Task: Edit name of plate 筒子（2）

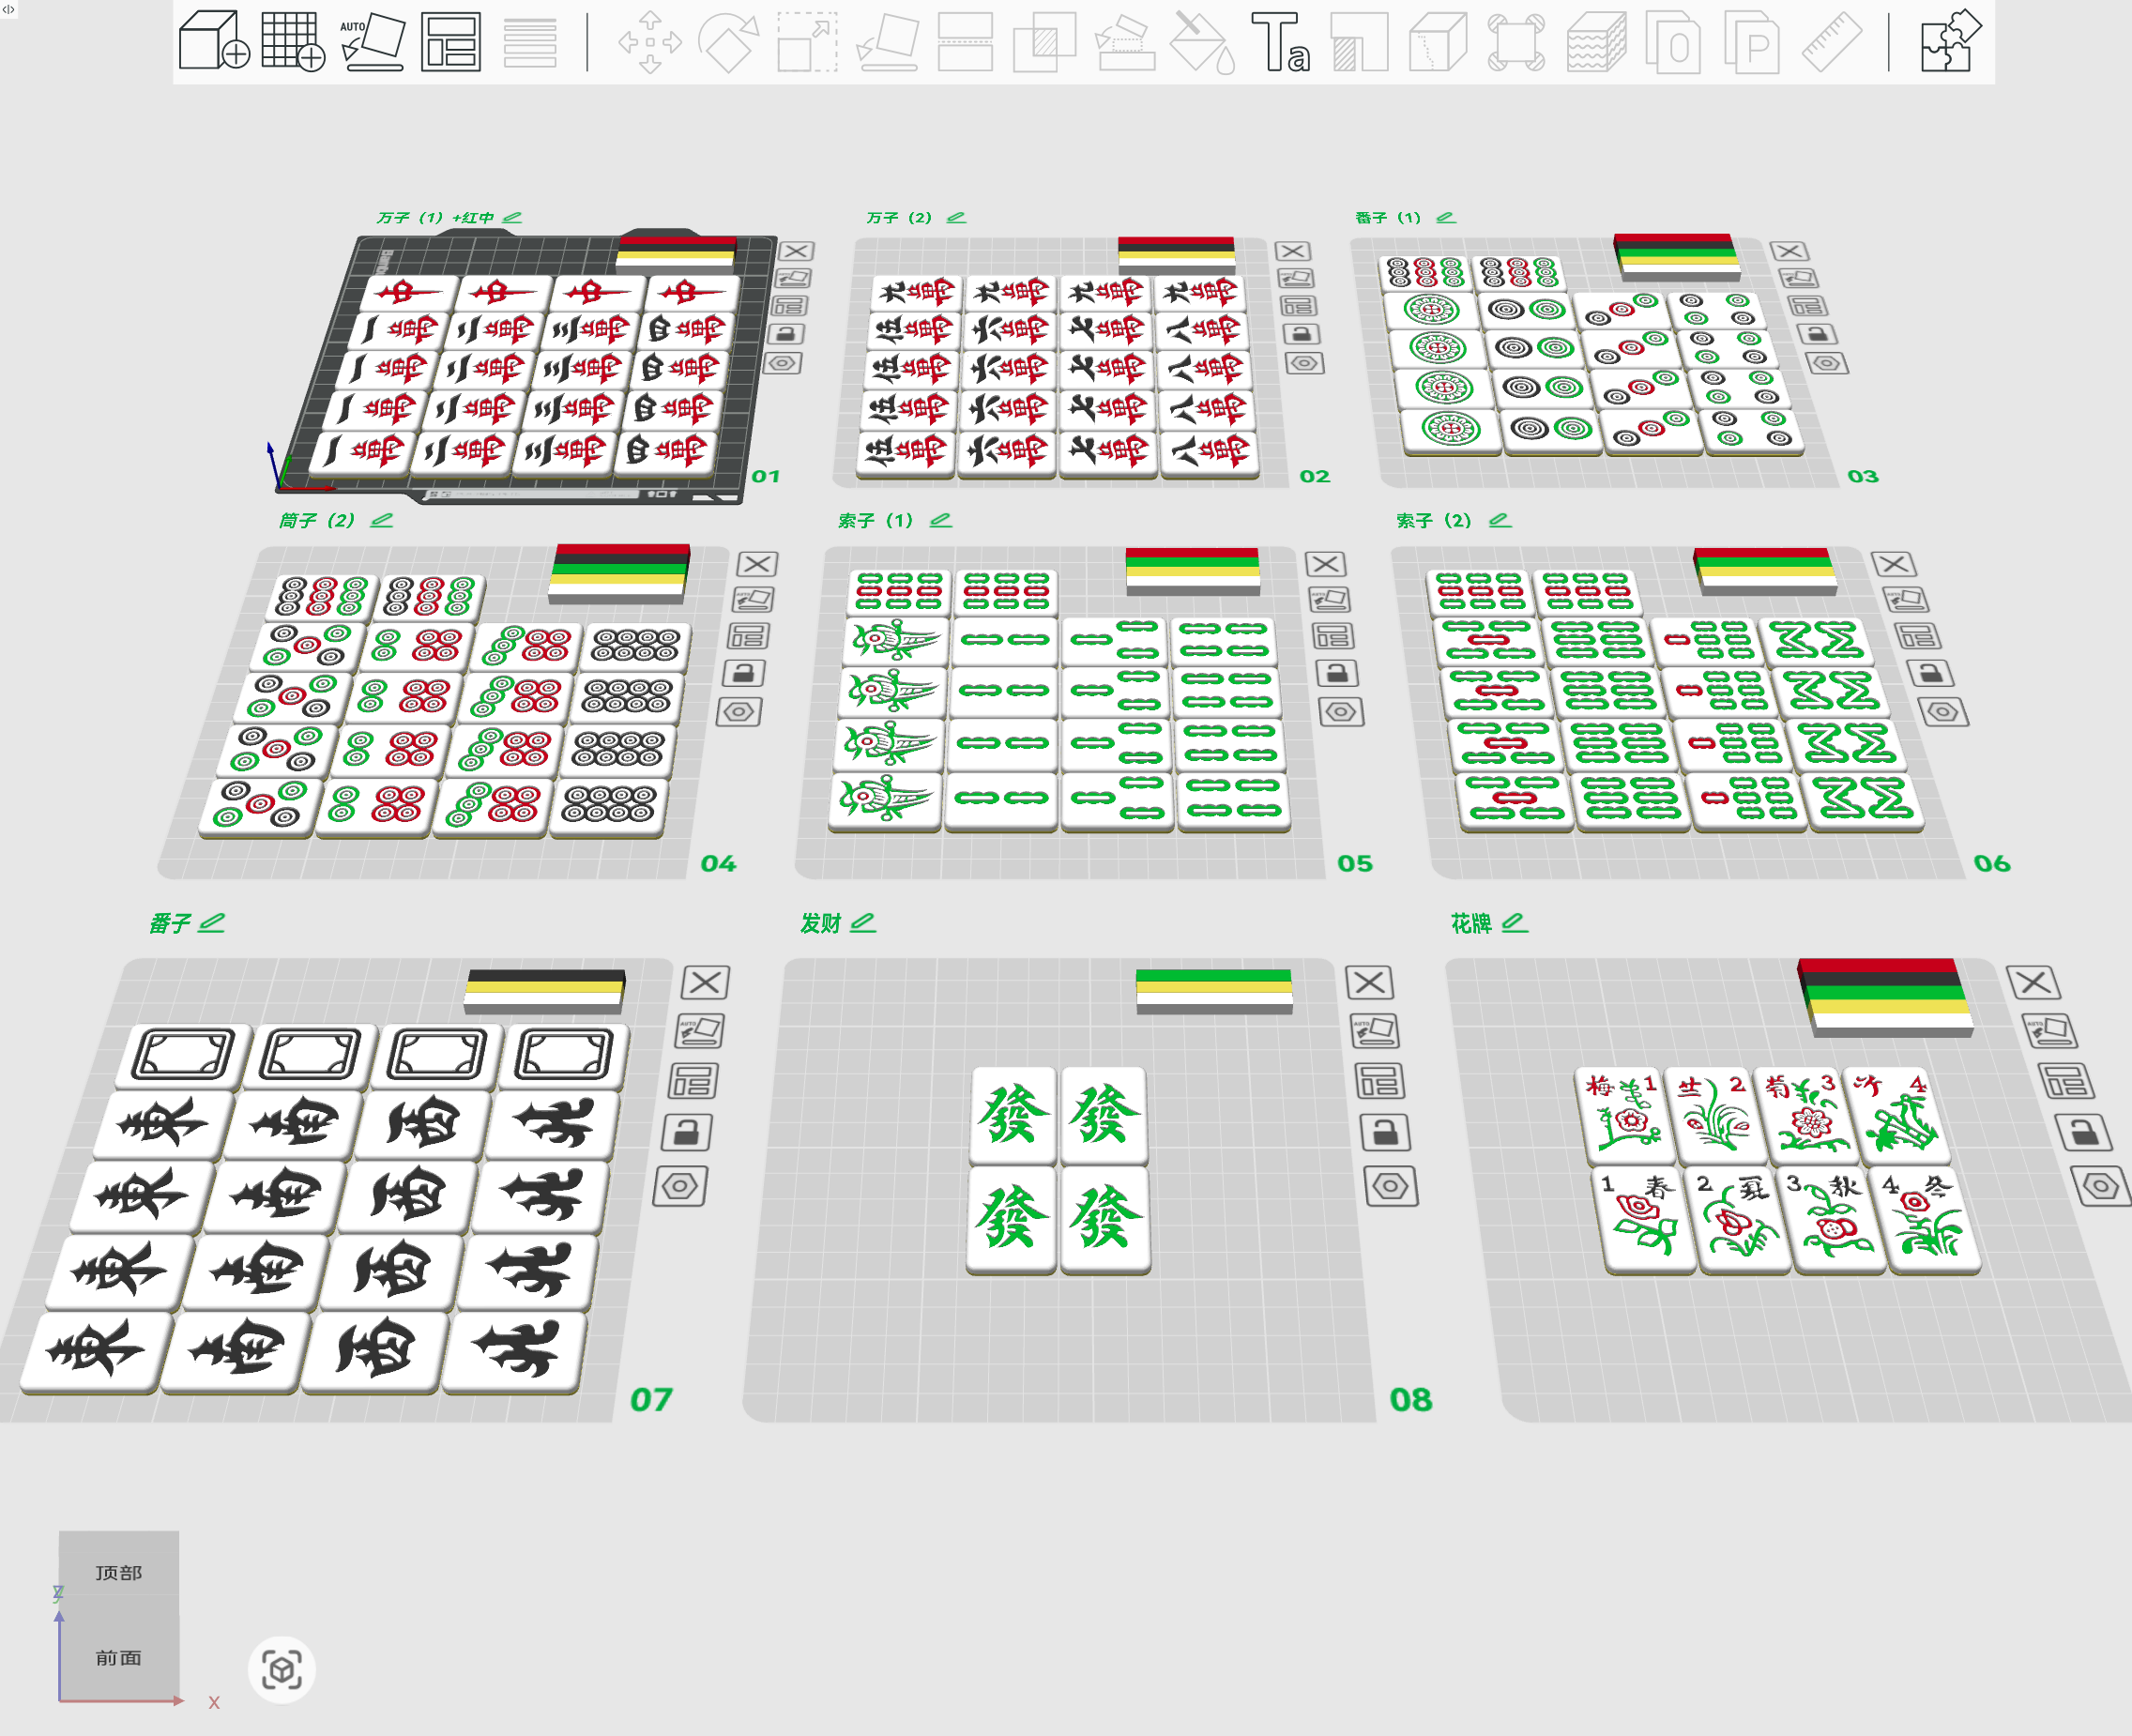Action: click(x=381, y=520)
